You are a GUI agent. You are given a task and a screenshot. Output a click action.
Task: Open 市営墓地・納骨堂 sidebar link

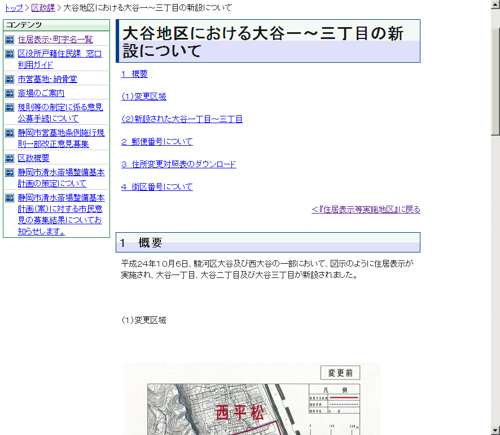pyautogui.click(x=47, y=79)
